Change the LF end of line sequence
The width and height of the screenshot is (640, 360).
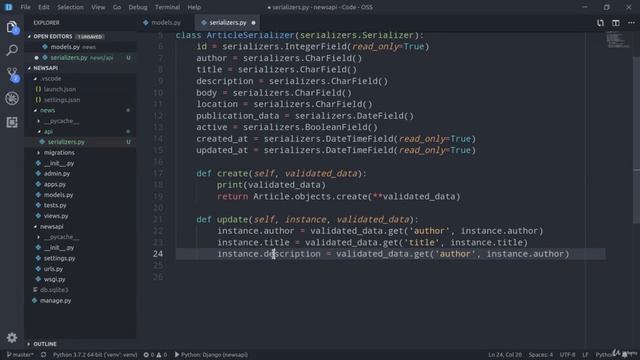pyautogui.click(x=585, y=355)
